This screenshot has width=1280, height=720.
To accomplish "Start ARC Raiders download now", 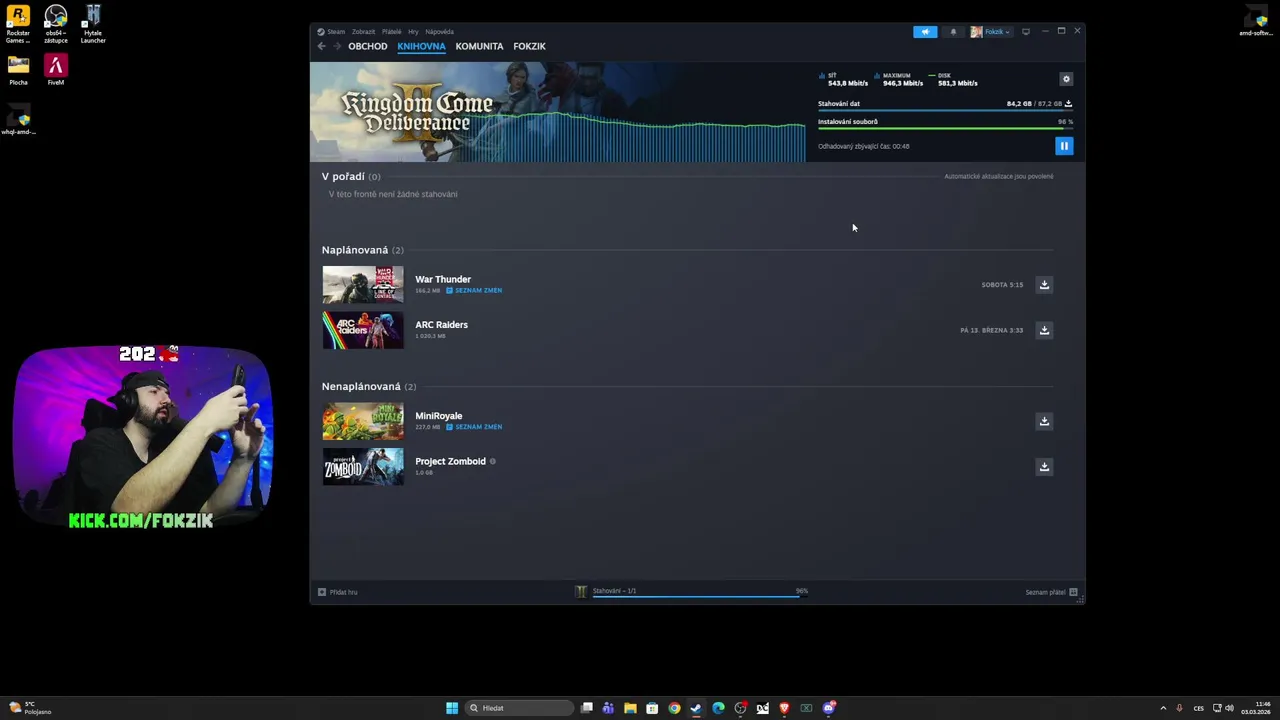I will tap(1044, 330).
